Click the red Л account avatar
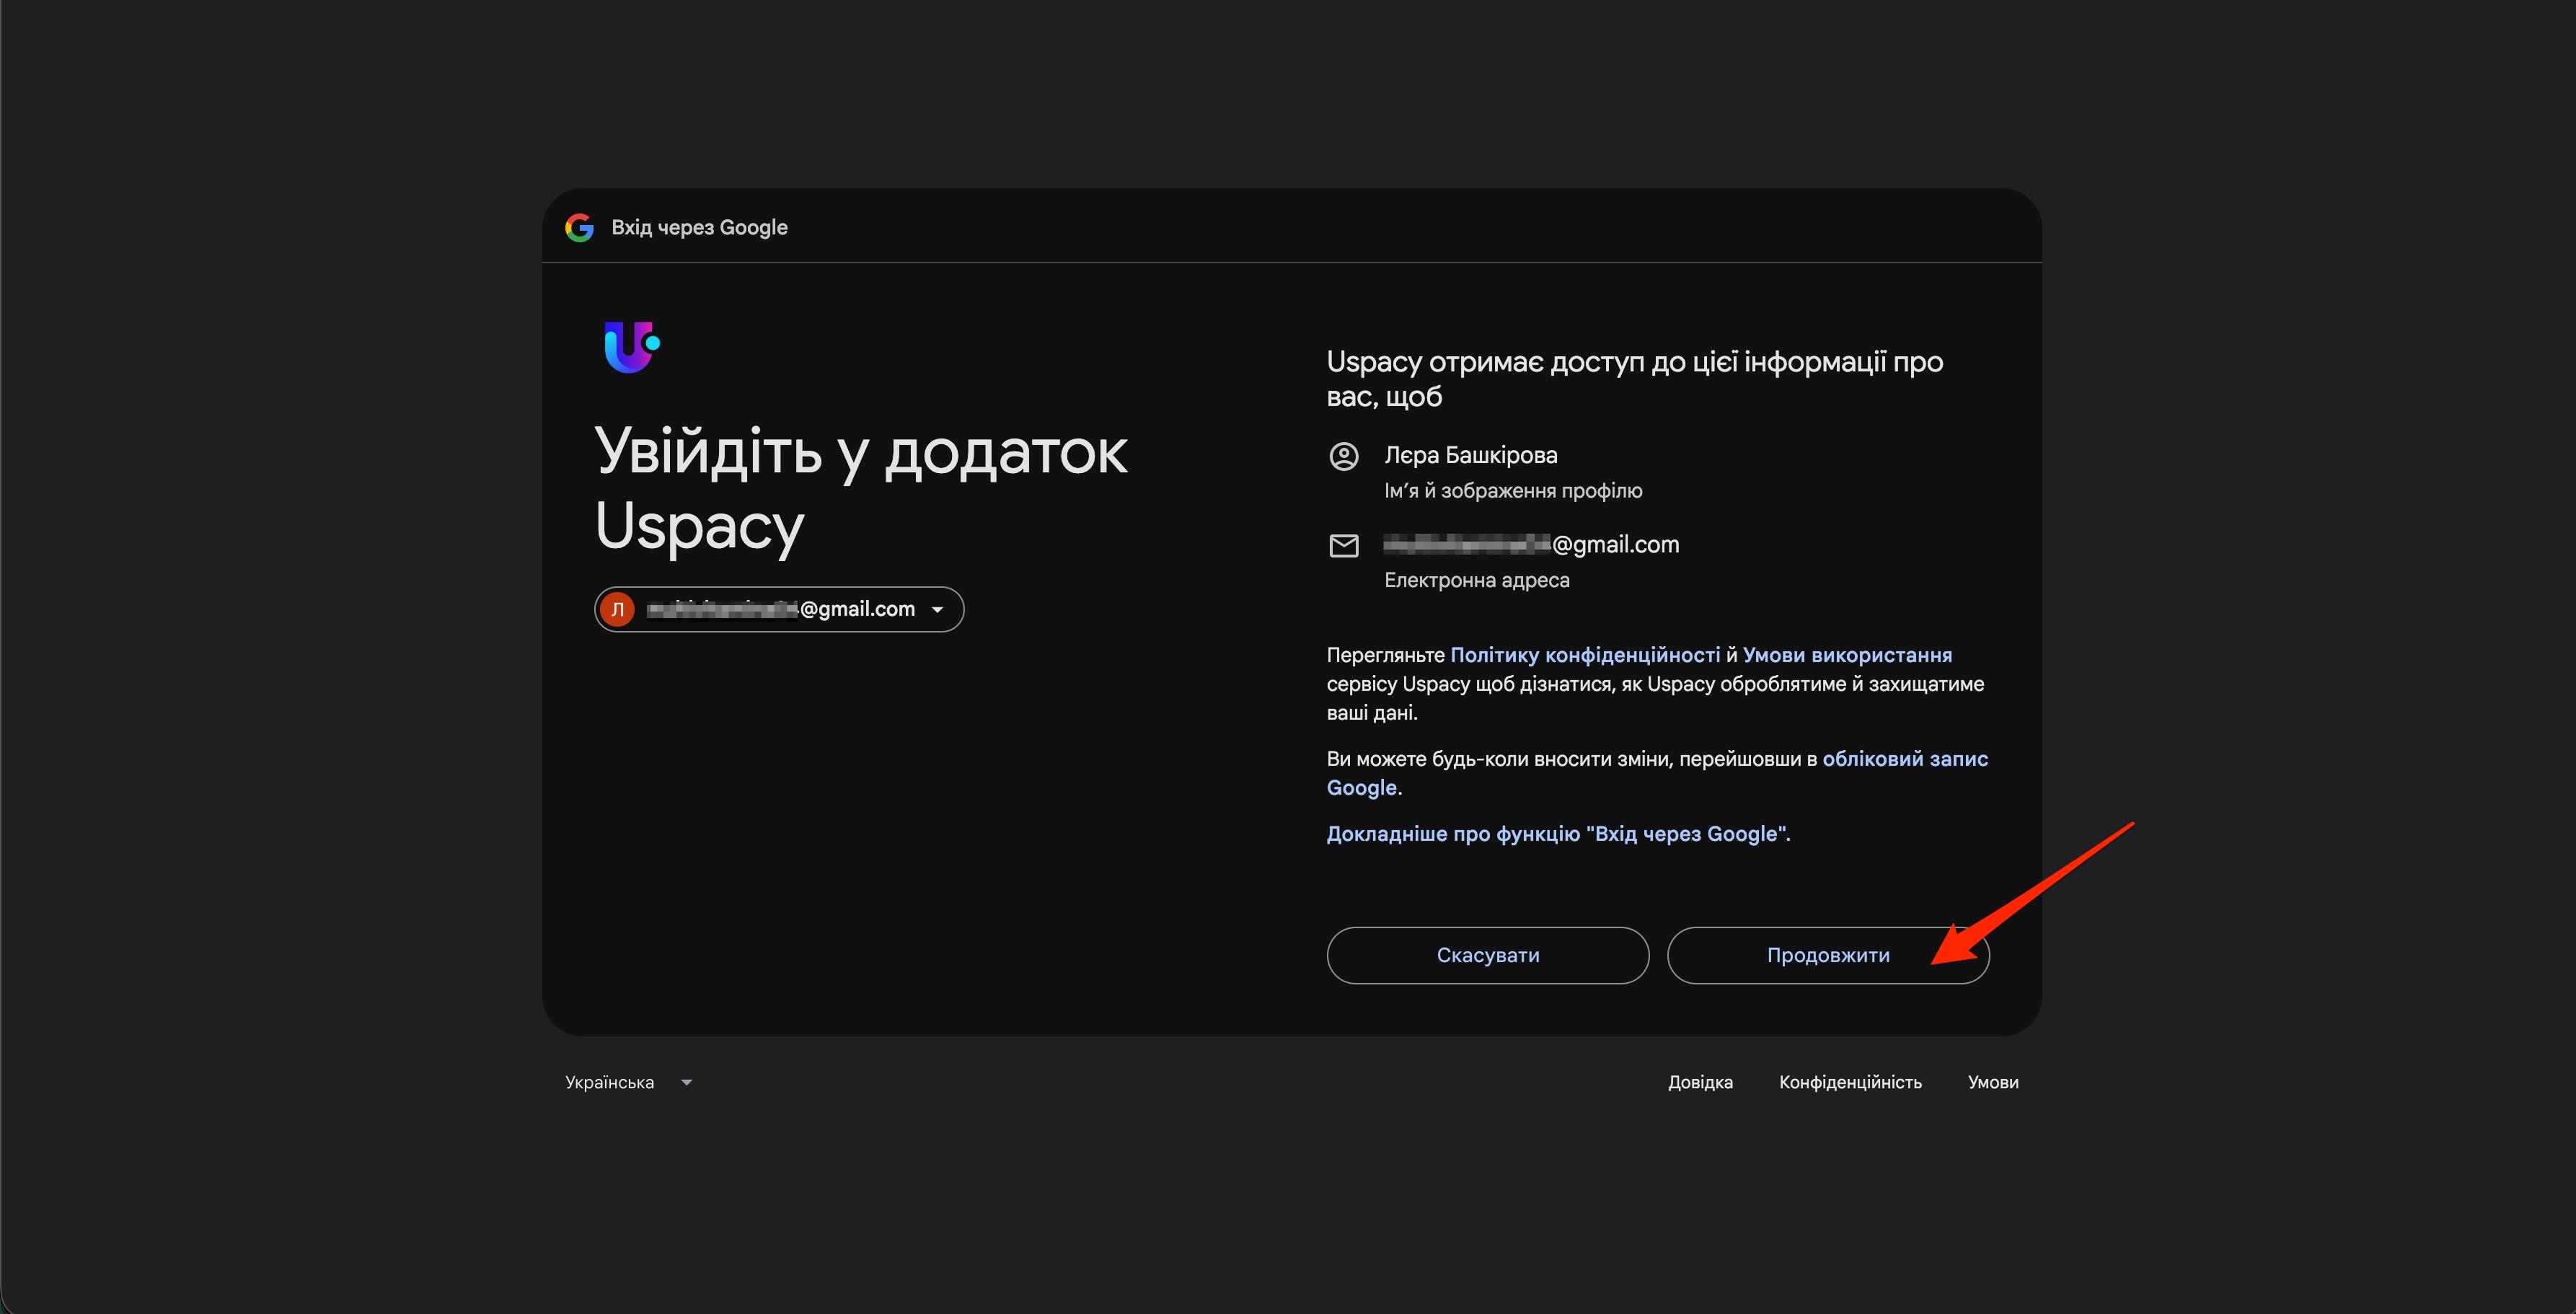Viewport: 2576px width, 1314px height. coord(618,609)
